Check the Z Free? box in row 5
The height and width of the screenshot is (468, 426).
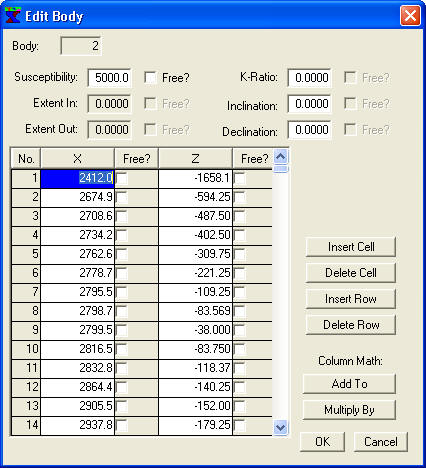pos(240,254)
